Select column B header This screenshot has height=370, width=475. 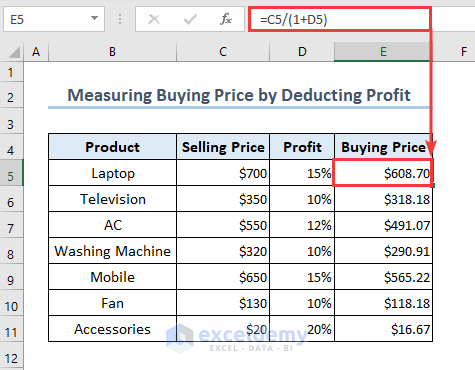pyautogui.click(x=112, y=52)
